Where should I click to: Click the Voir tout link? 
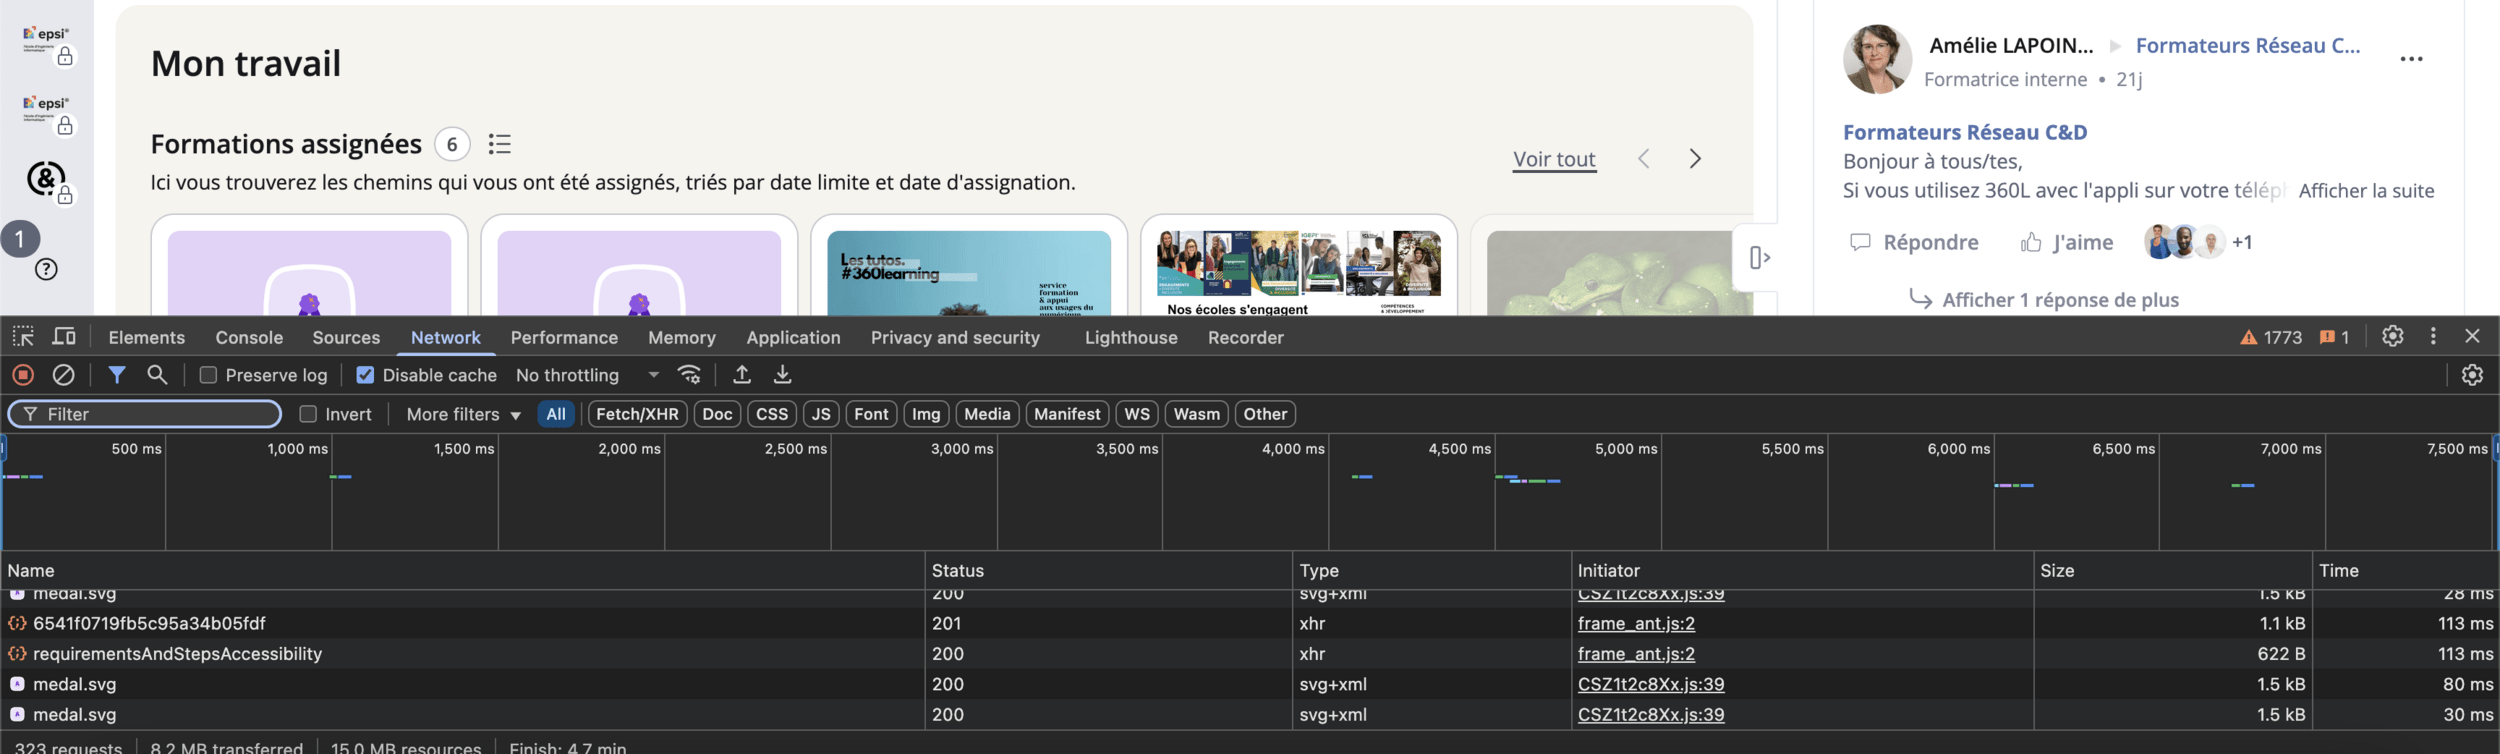coord(1554,159)
